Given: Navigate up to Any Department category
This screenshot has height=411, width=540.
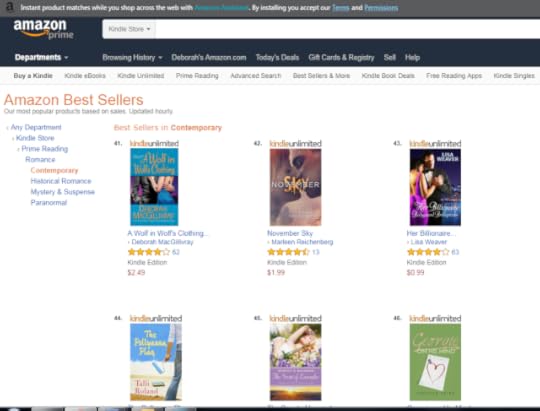Looking at the screenshot, I should click(36, 127).
